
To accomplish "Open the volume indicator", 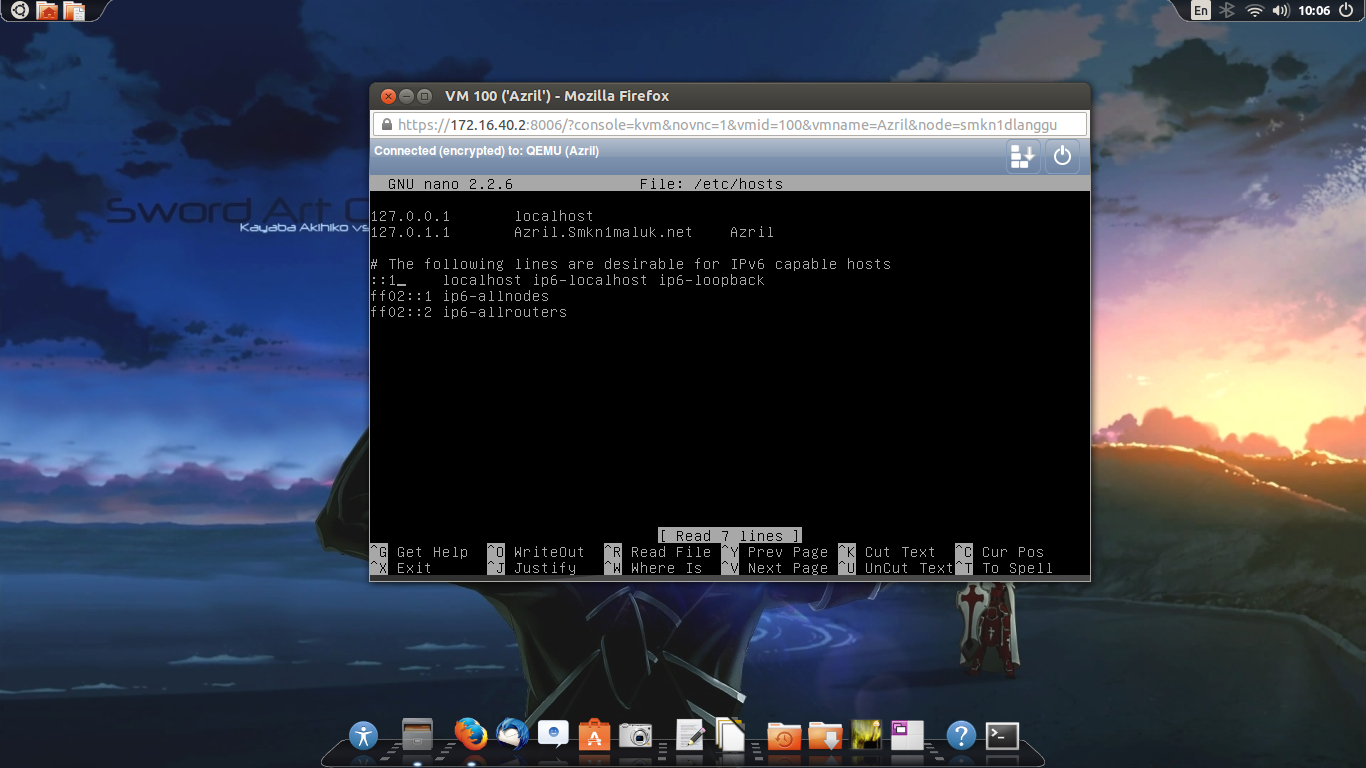I will tap(1281, 11).
